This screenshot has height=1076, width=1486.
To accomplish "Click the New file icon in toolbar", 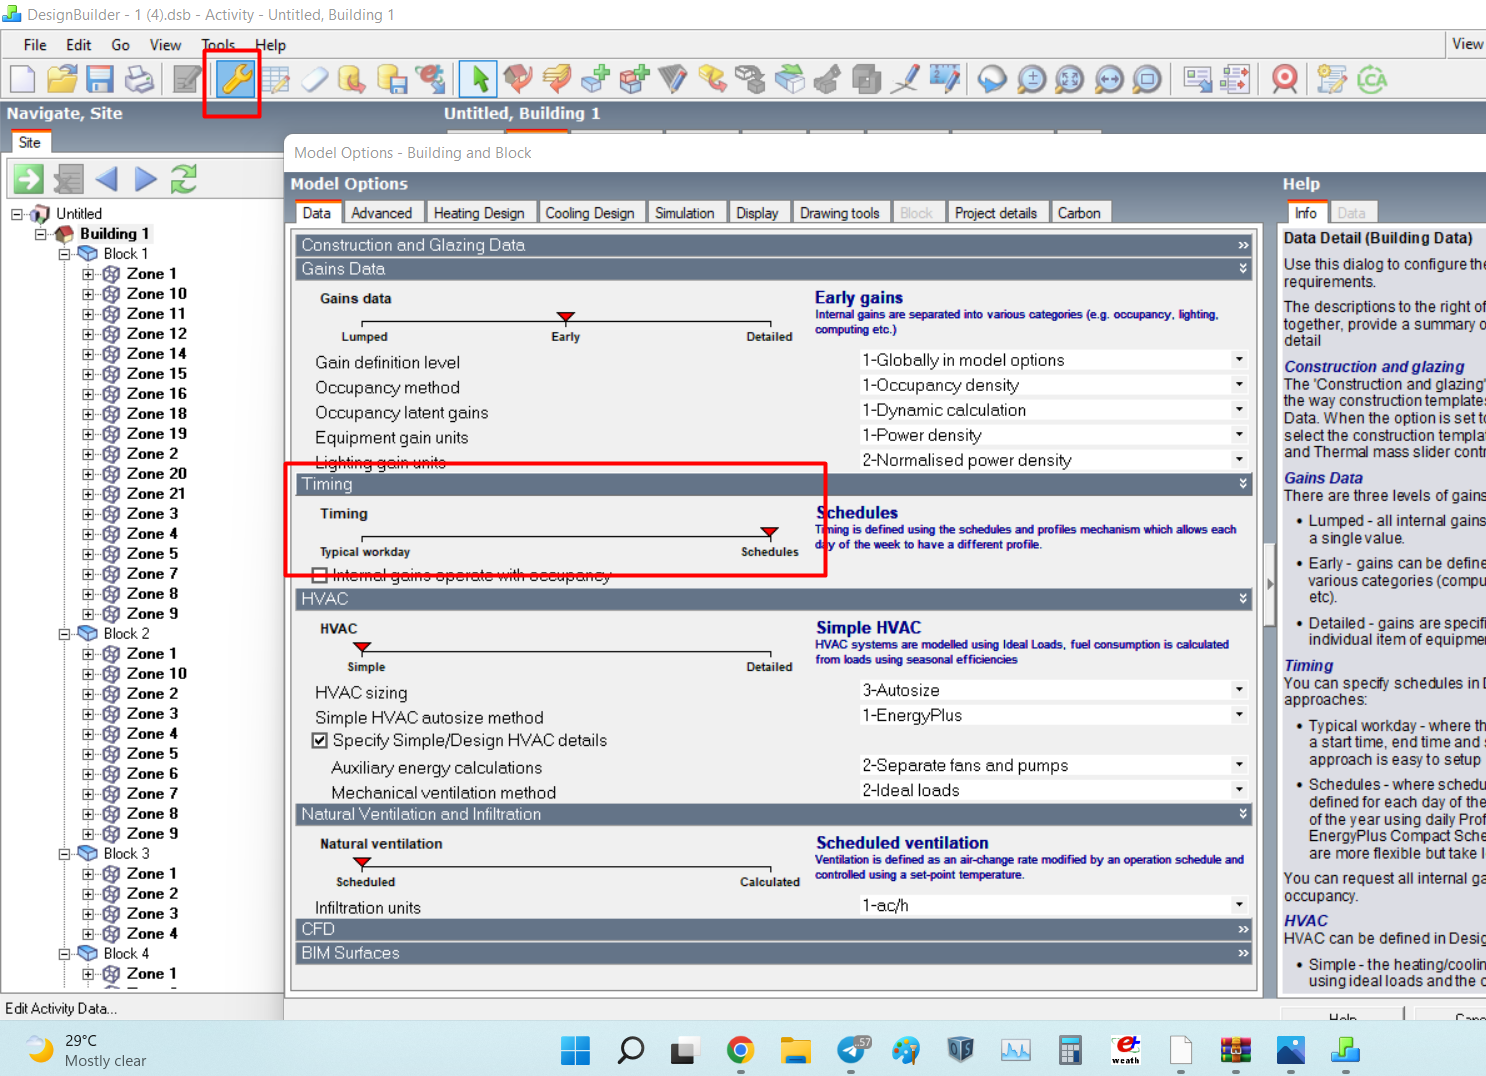I will pos(22,79).
